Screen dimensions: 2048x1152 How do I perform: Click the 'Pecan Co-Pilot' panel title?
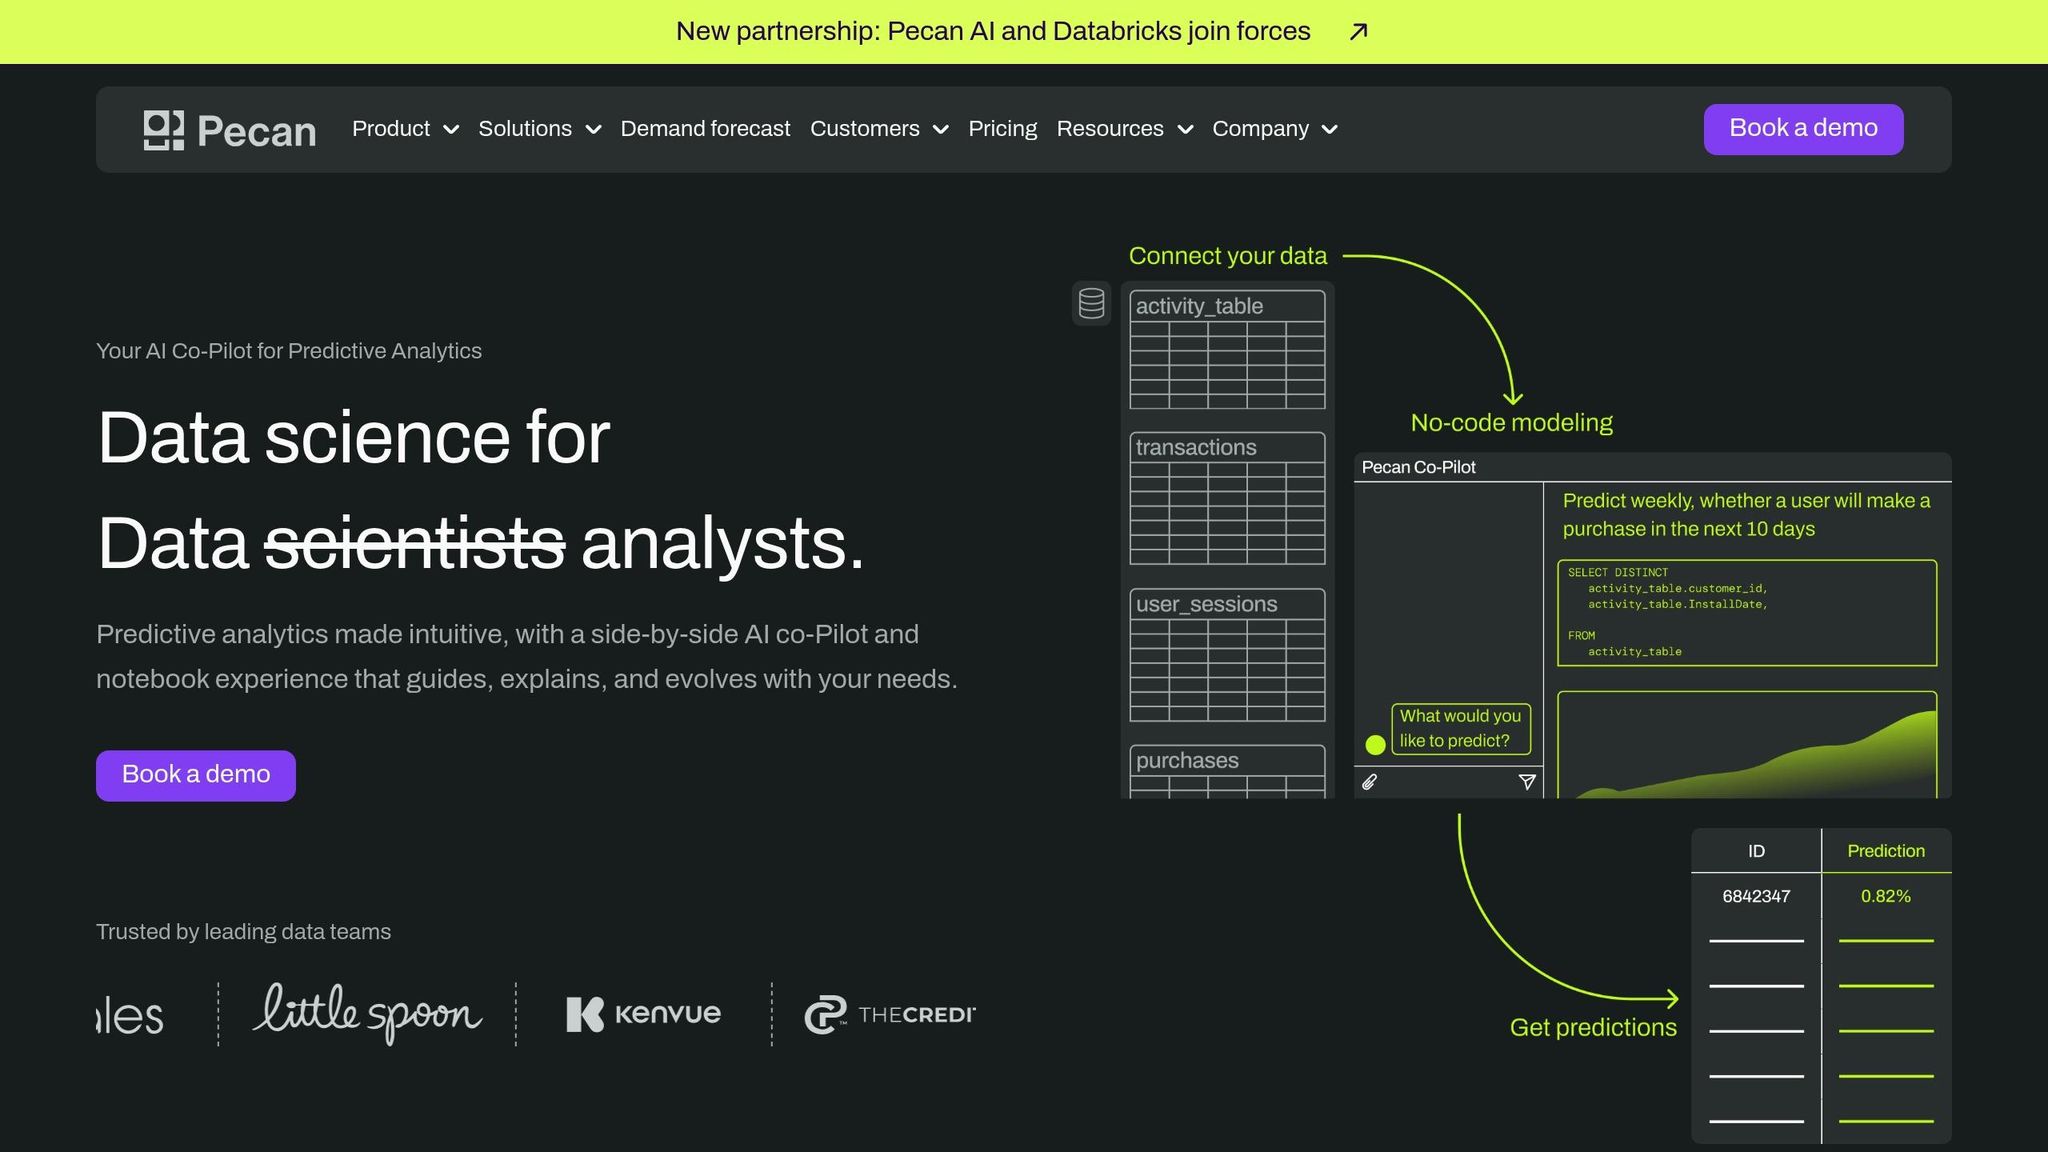[1418, 467]
